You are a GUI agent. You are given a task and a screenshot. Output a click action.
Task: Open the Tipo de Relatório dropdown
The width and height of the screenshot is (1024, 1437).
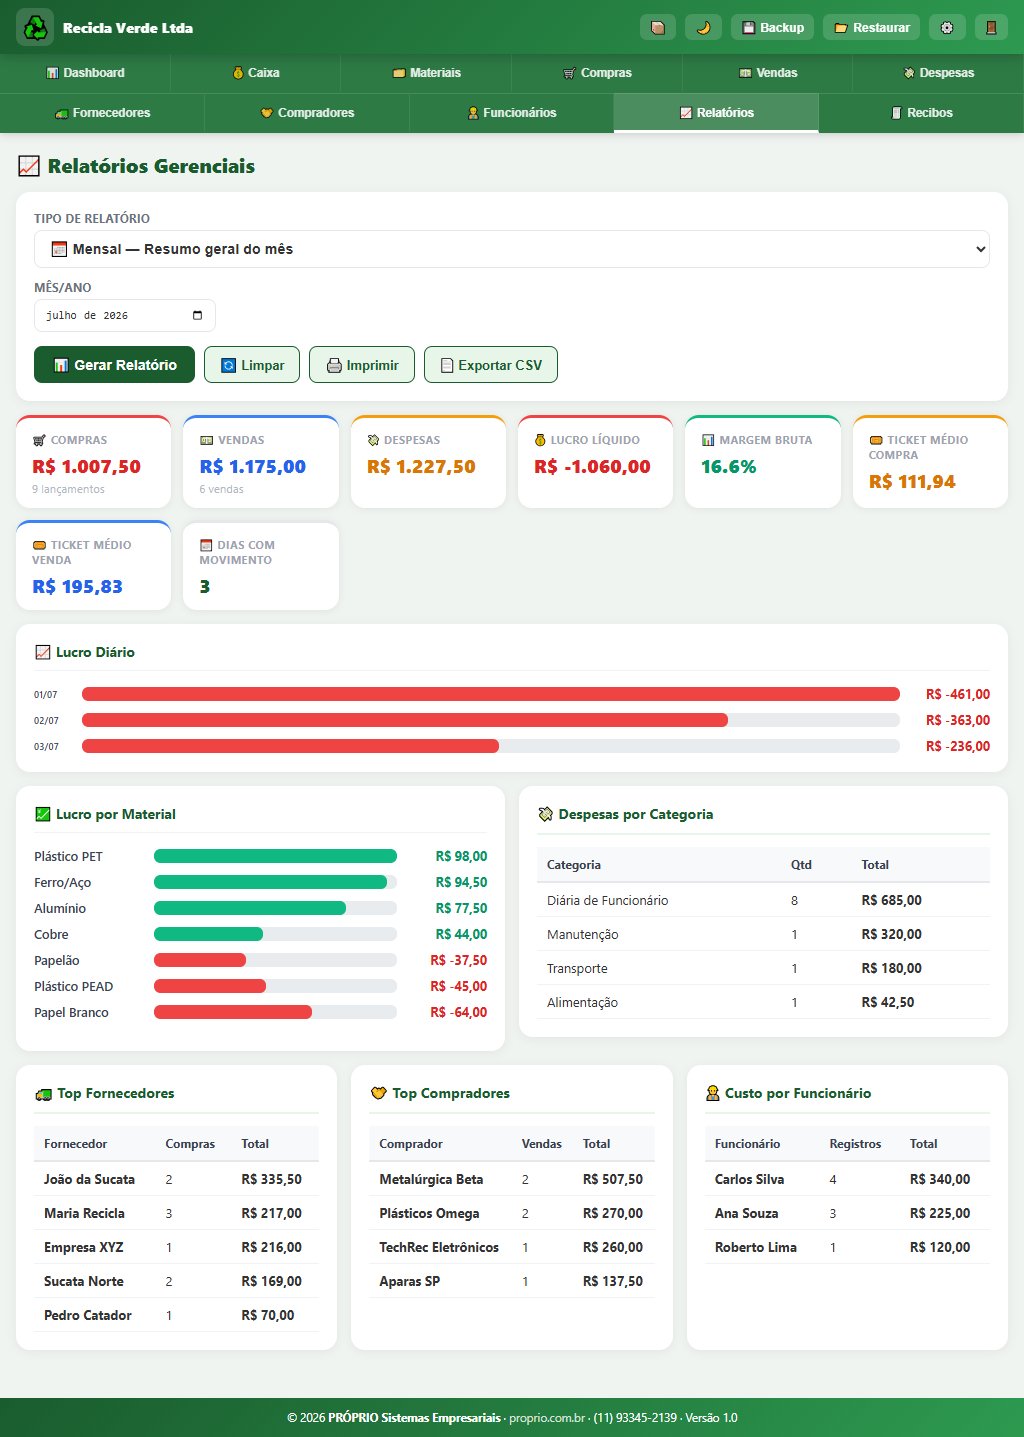point(512,249)
